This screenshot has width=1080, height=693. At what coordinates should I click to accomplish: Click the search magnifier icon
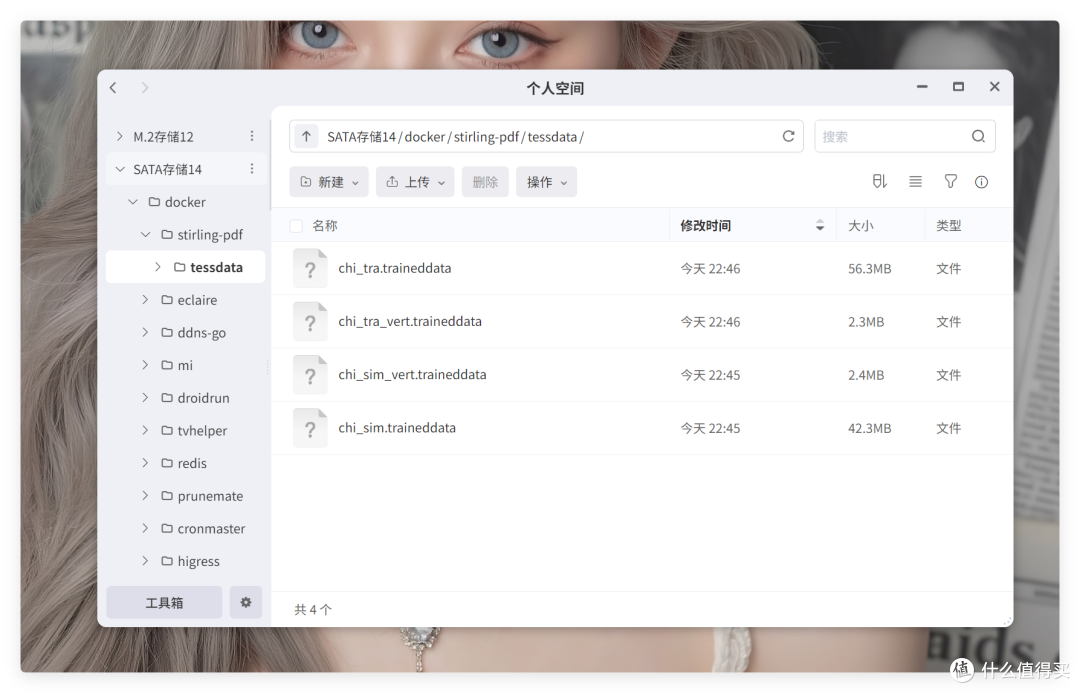tap(978, 136)
